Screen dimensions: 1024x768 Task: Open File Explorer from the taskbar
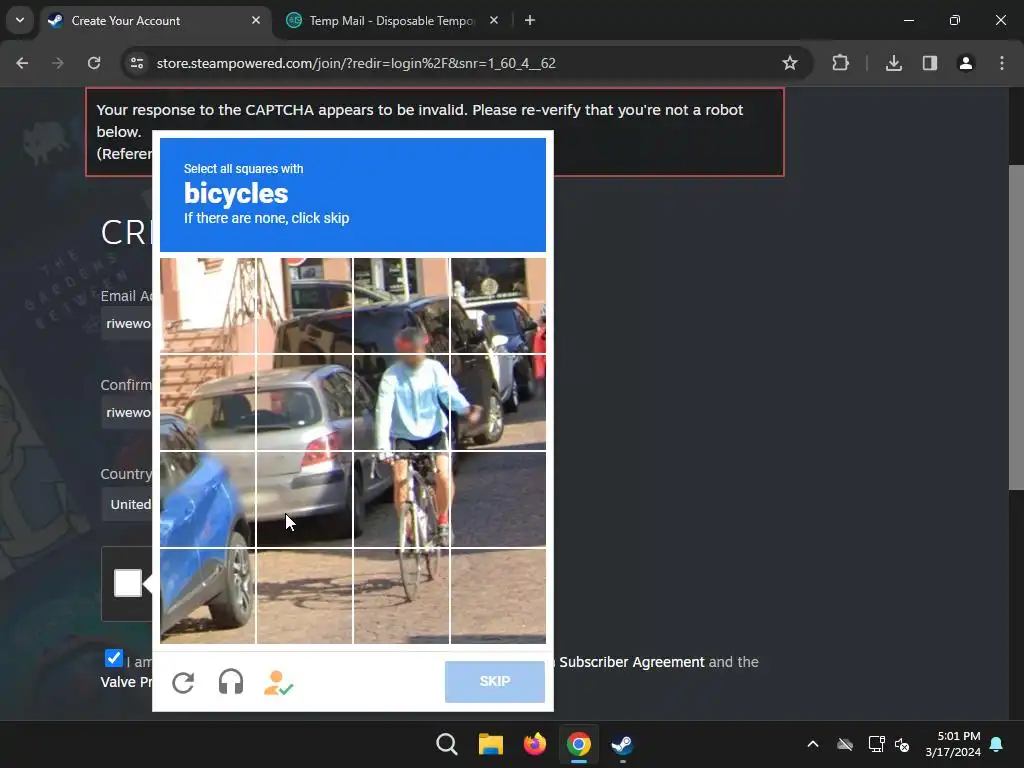[490, 744]
